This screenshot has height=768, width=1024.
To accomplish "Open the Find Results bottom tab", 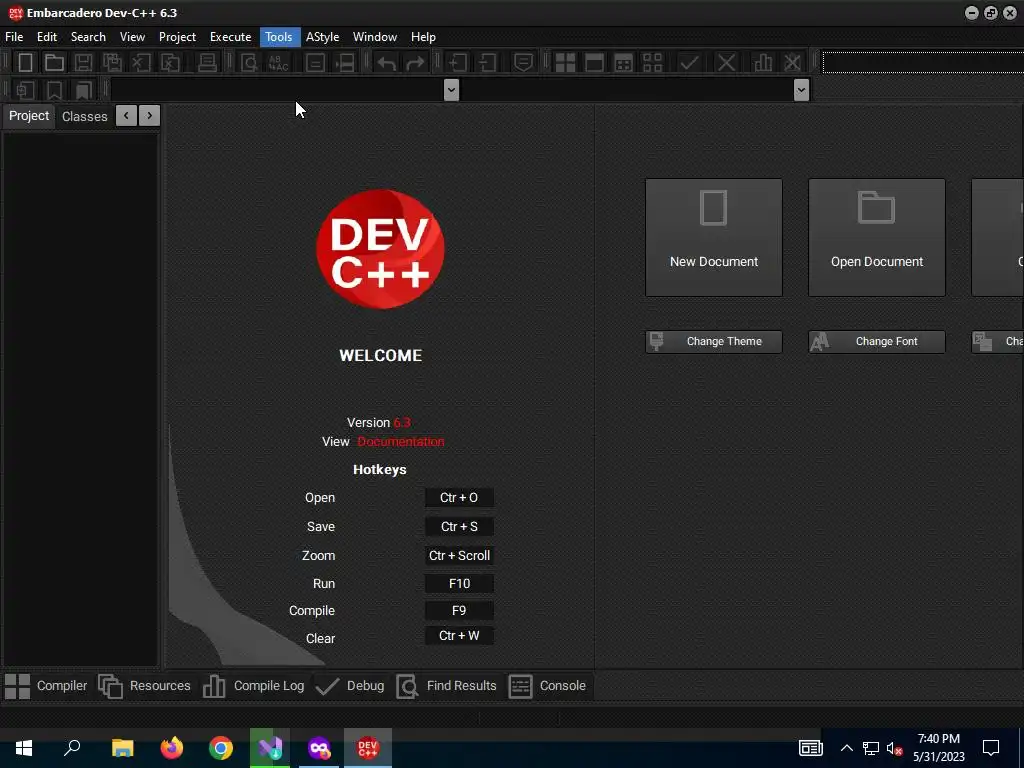I will [447, 686].
